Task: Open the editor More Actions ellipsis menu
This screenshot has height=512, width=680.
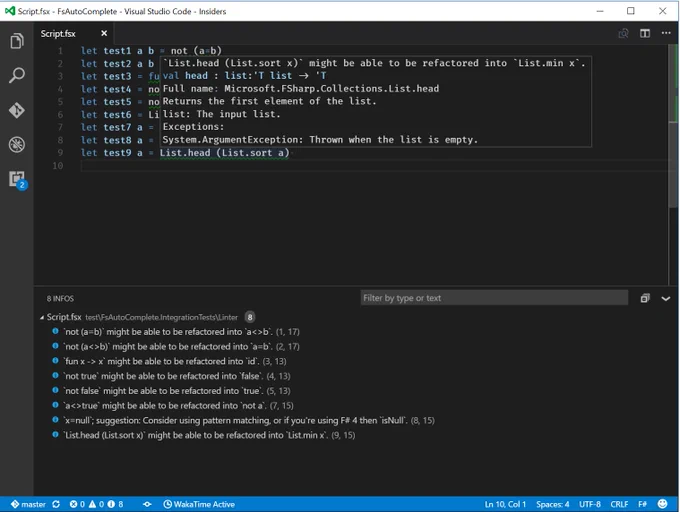Action: (666, 33)
